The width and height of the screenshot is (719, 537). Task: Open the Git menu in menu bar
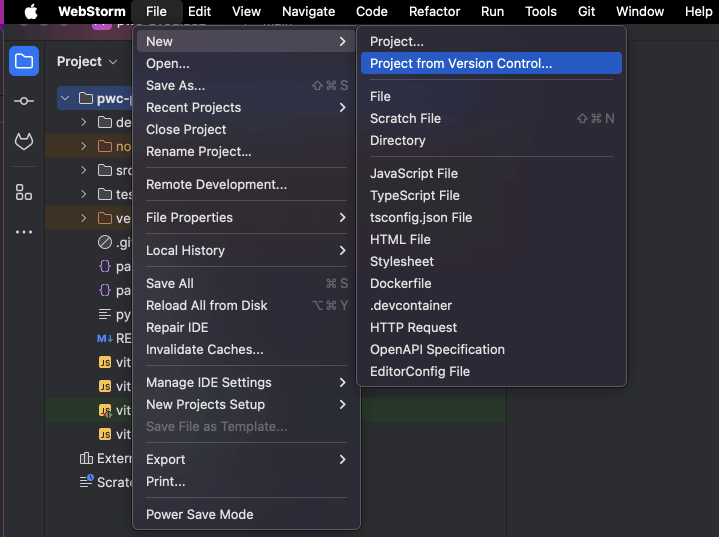point(586,12)
